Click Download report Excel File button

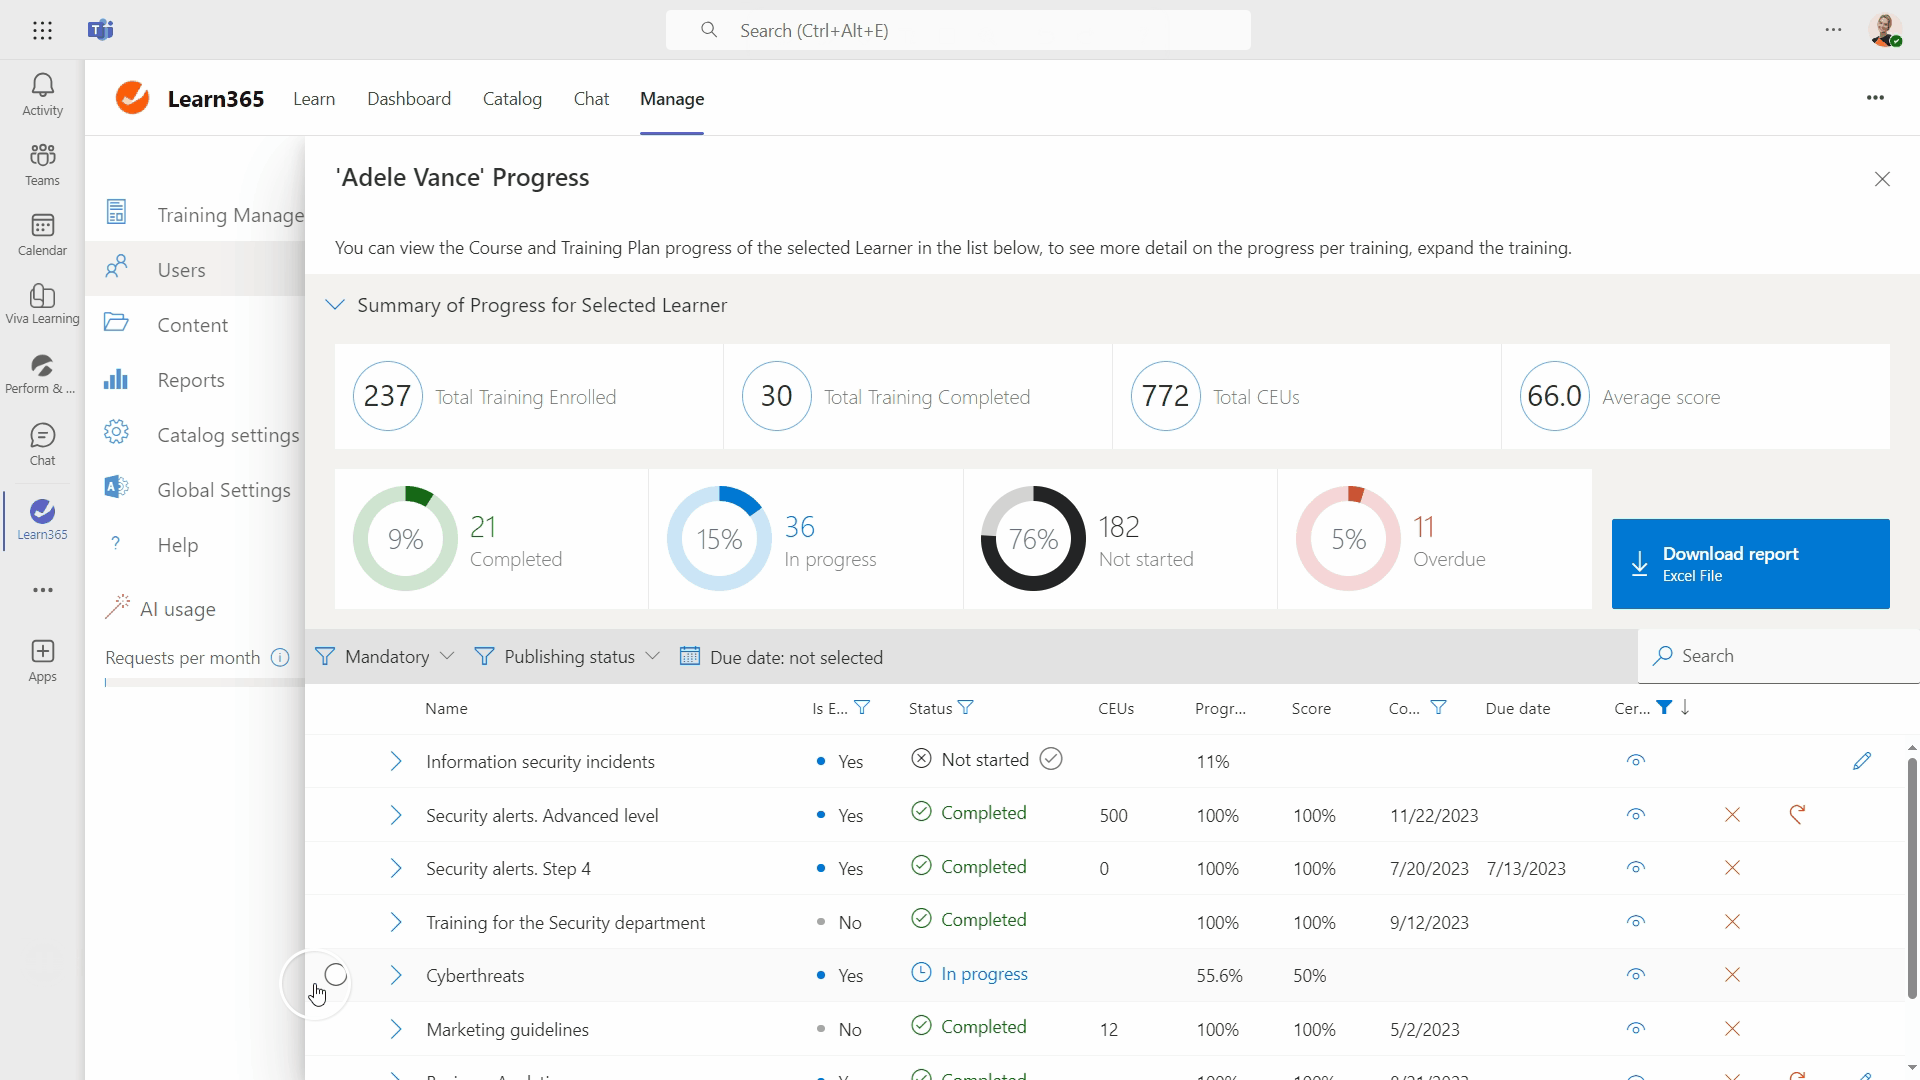(x=1750, y=564)
